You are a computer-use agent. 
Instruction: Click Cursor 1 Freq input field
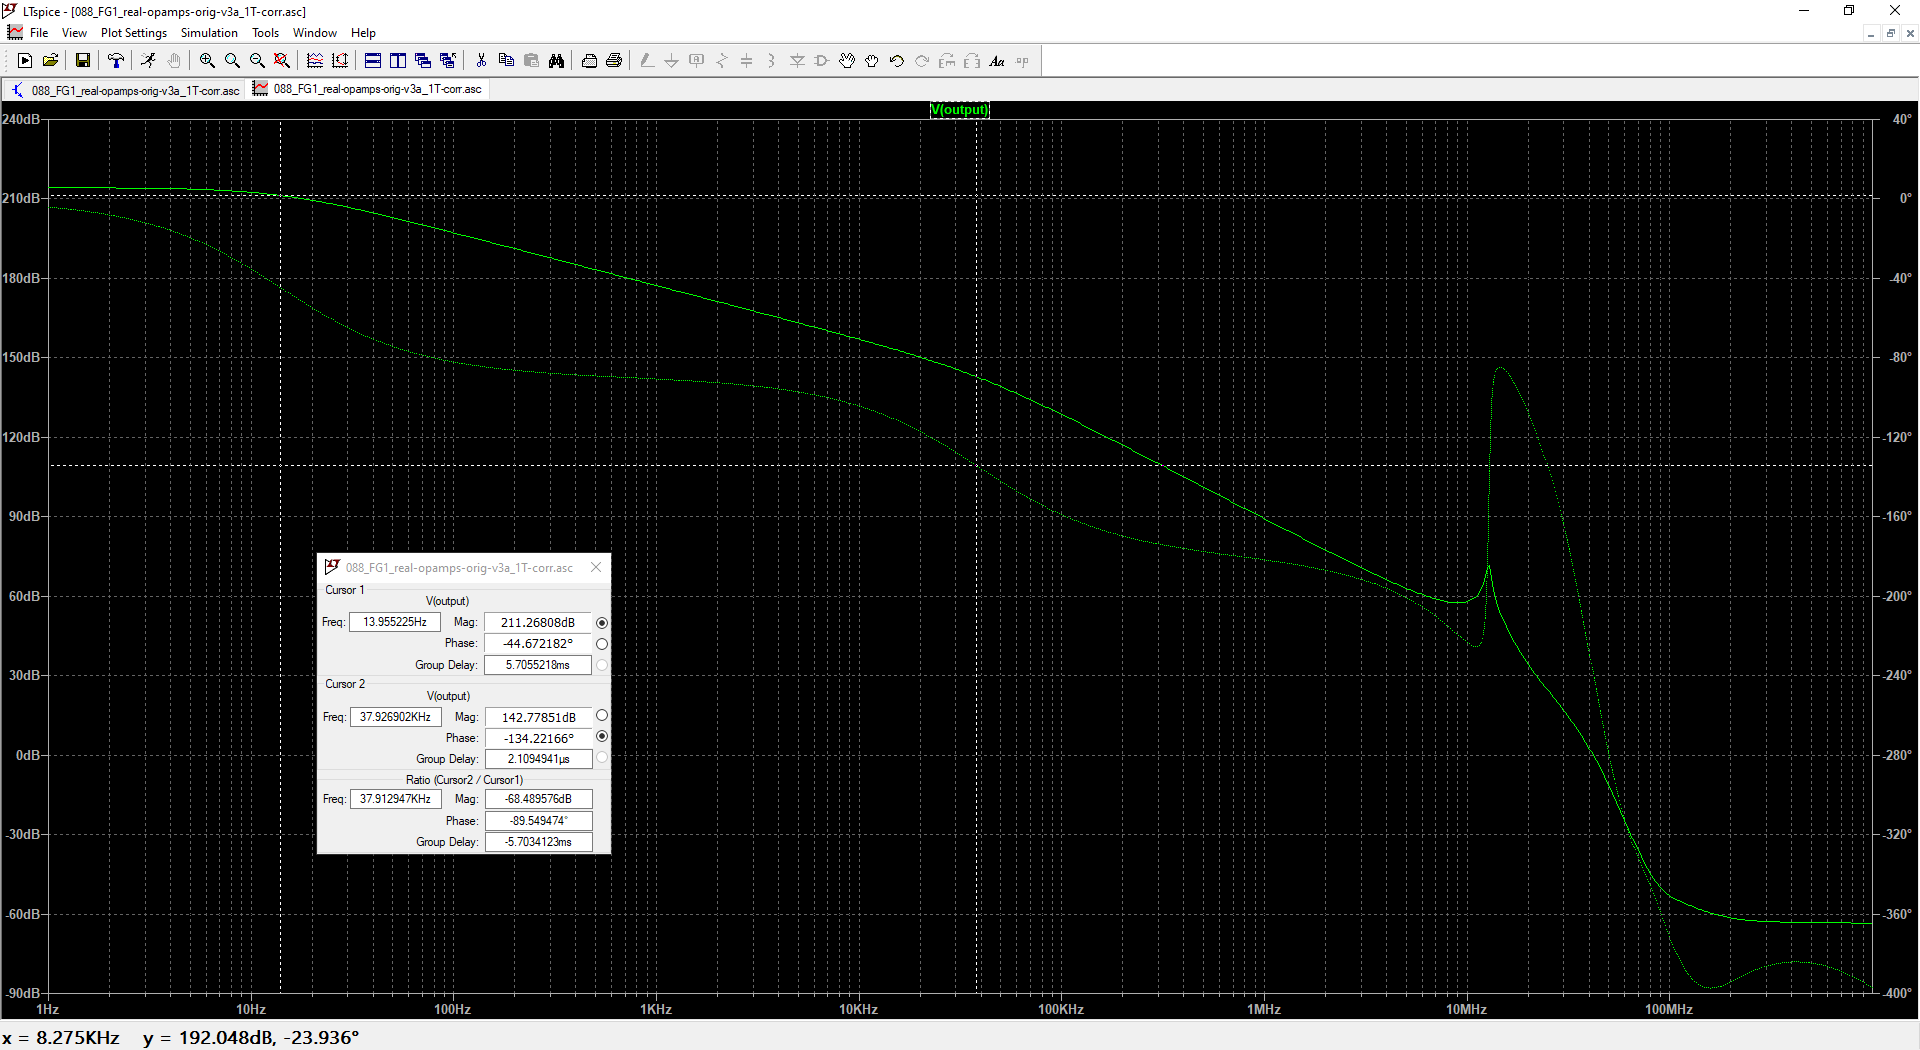click(395, 622)
